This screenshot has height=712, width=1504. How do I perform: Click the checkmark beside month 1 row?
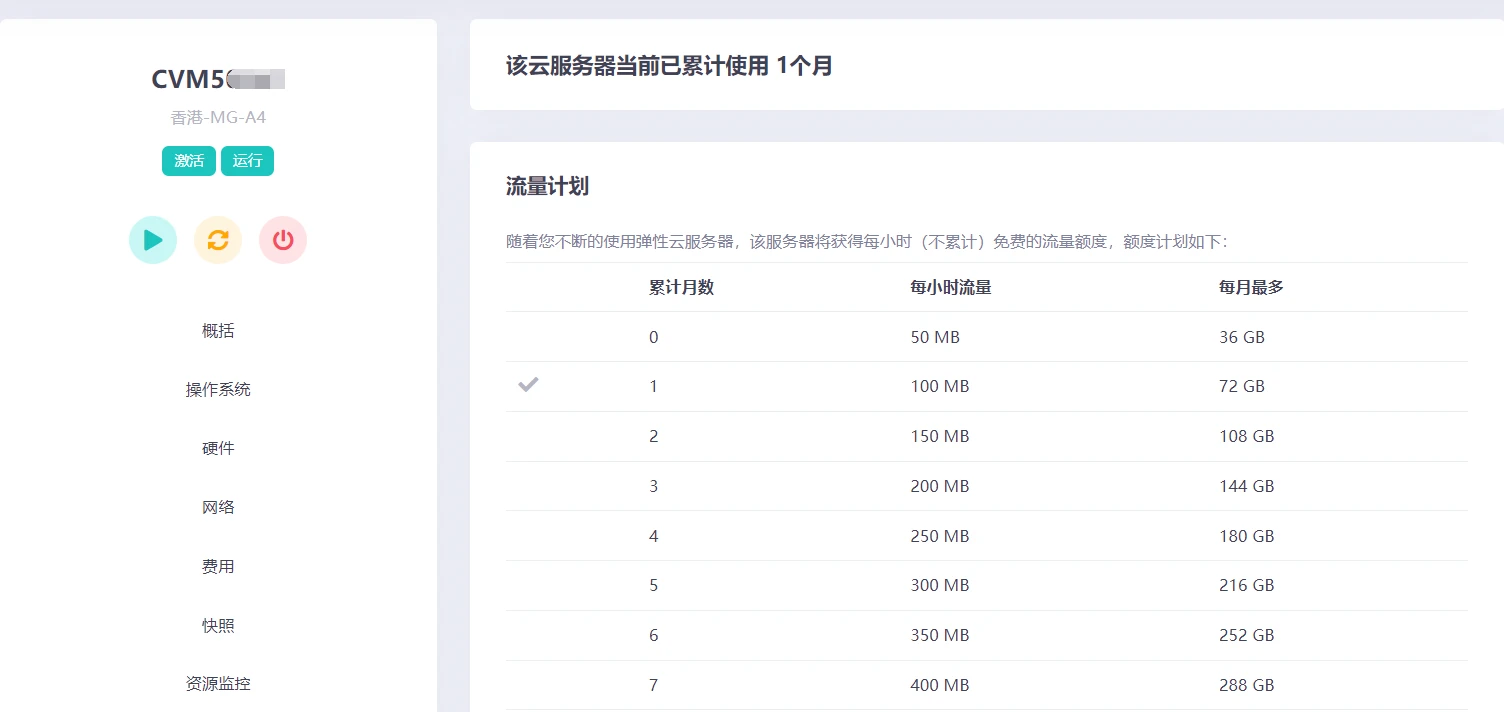[x=528, y=385]
